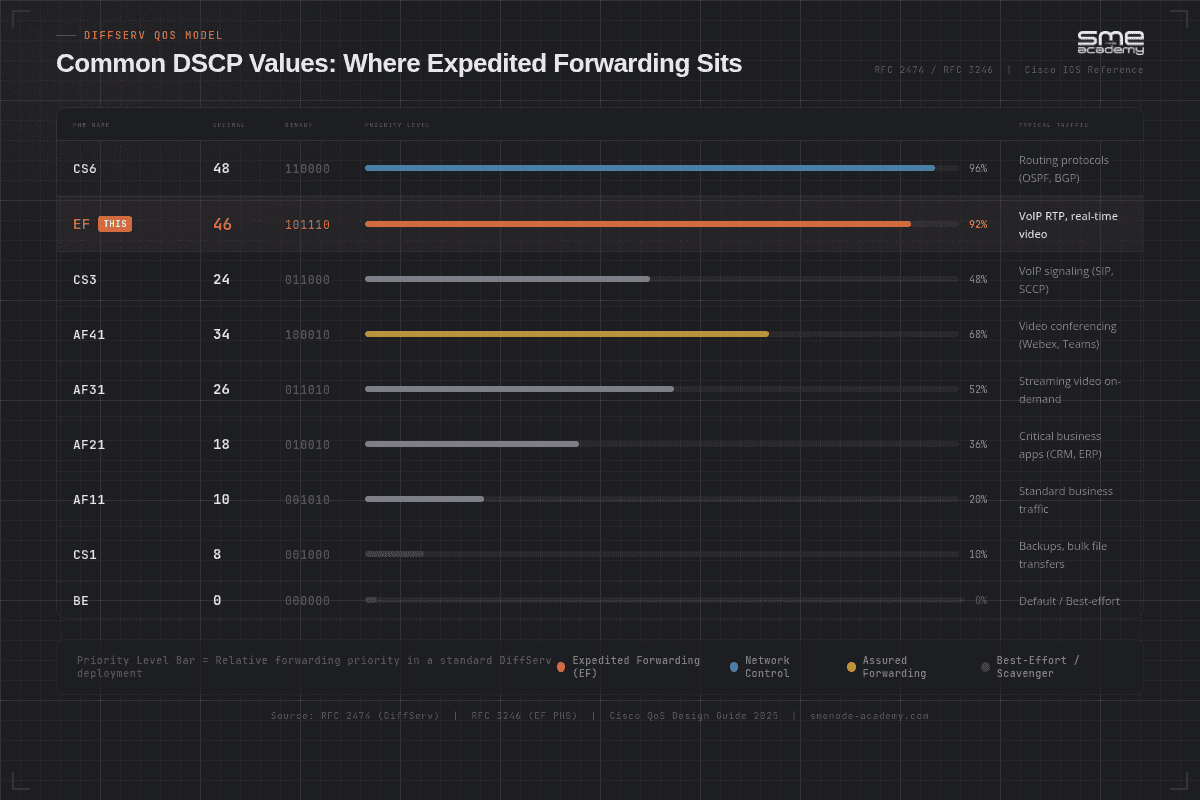This screenshot has width=1200, height=800.
Task: Click the blue CS6 priority bar
Action: click(650, 168)
